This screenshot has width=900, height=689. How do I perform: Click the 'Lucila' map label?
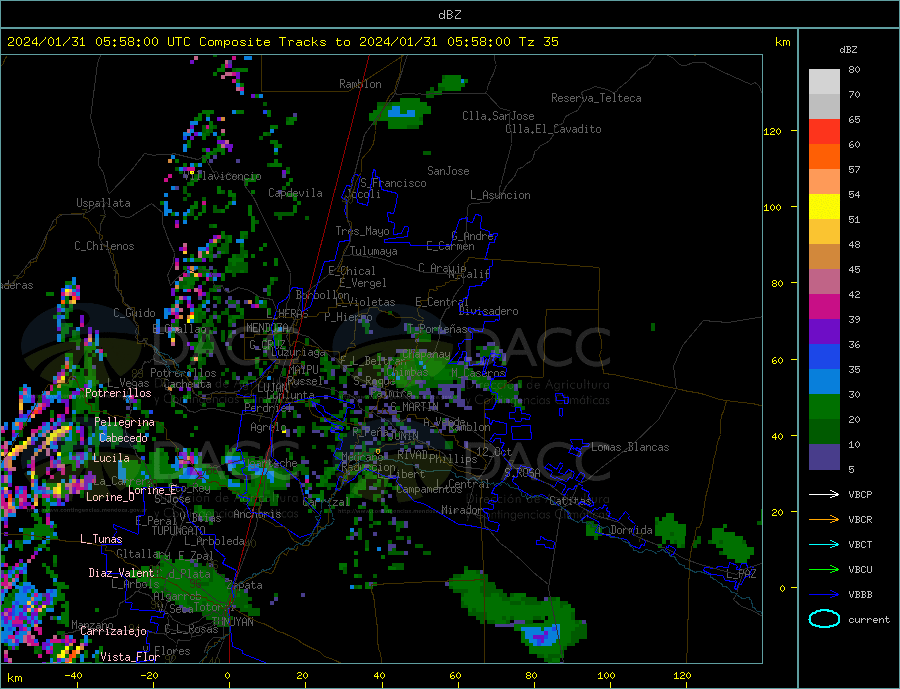[x=111, y=458]
